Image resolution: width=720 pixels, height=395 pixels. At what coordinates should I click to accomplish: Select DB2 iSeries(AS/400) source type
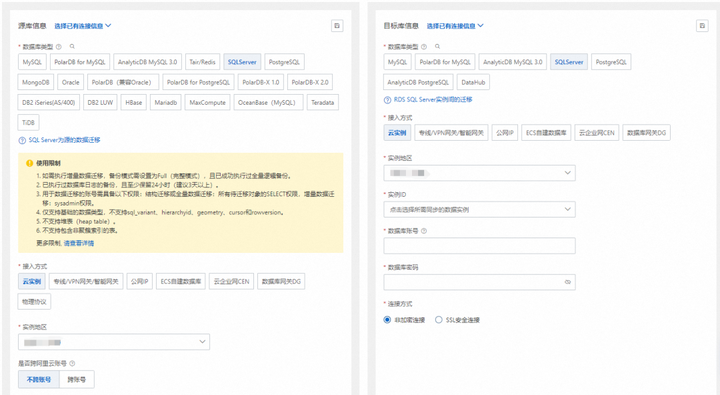pyautogui.click(x=49, y=102)
